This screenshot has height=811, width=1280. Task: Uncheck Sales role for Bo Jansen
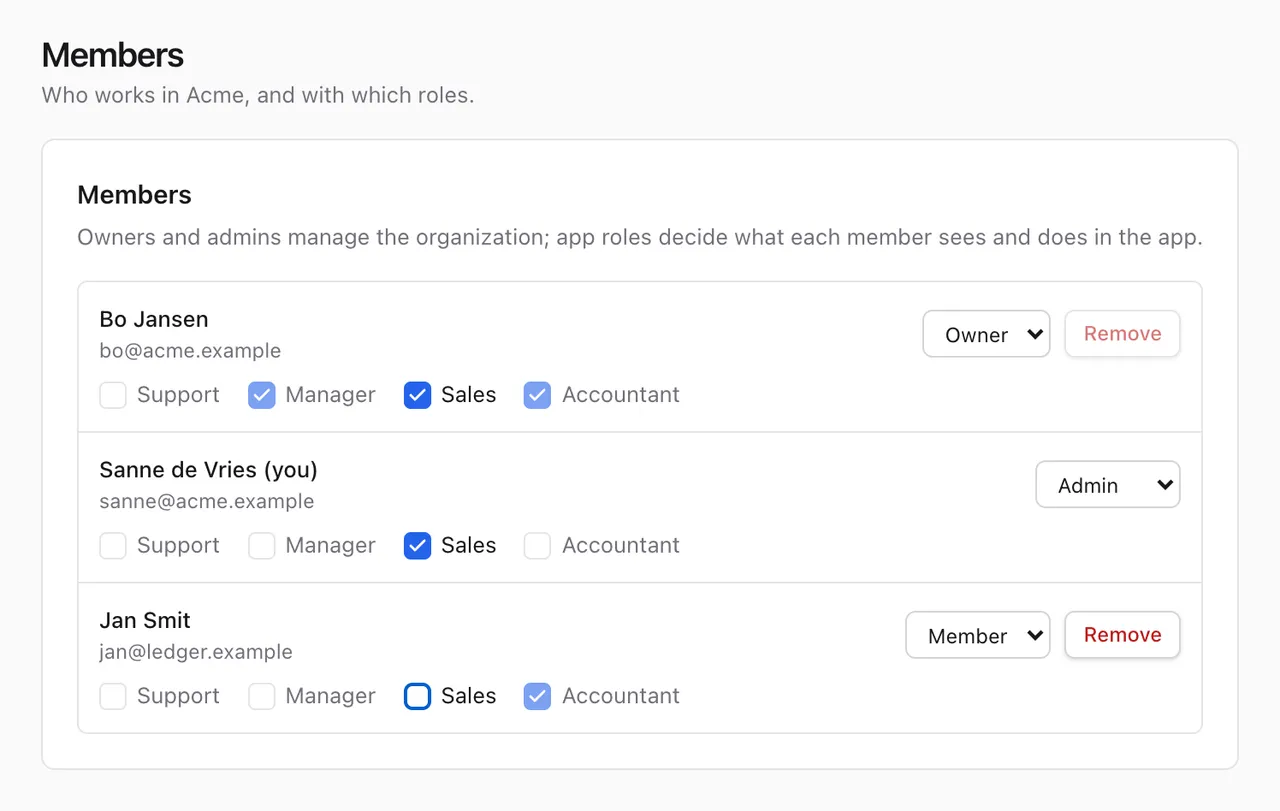pos(417,395)
